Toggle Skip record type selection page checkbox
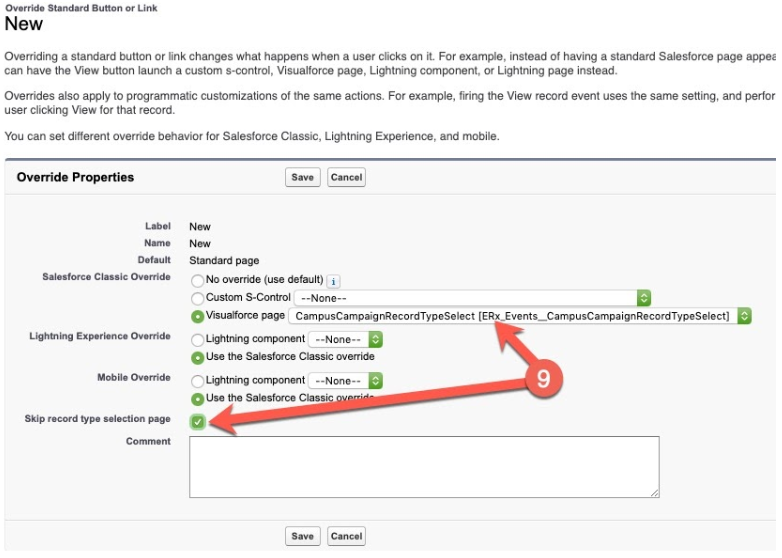Viewport: 782px width, 558px height. [x=198, y=421]
